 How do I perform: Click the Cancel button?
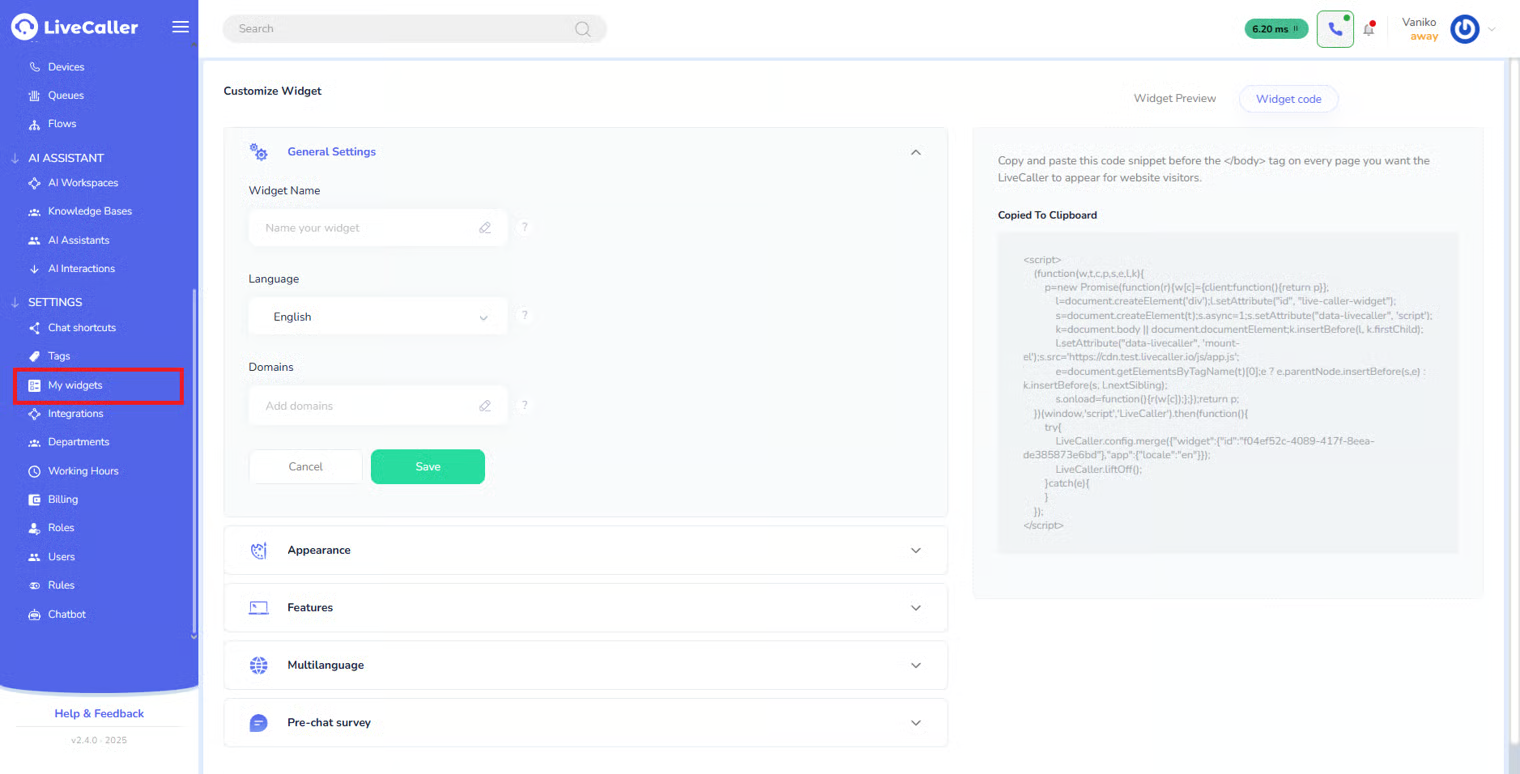(305, 467)
